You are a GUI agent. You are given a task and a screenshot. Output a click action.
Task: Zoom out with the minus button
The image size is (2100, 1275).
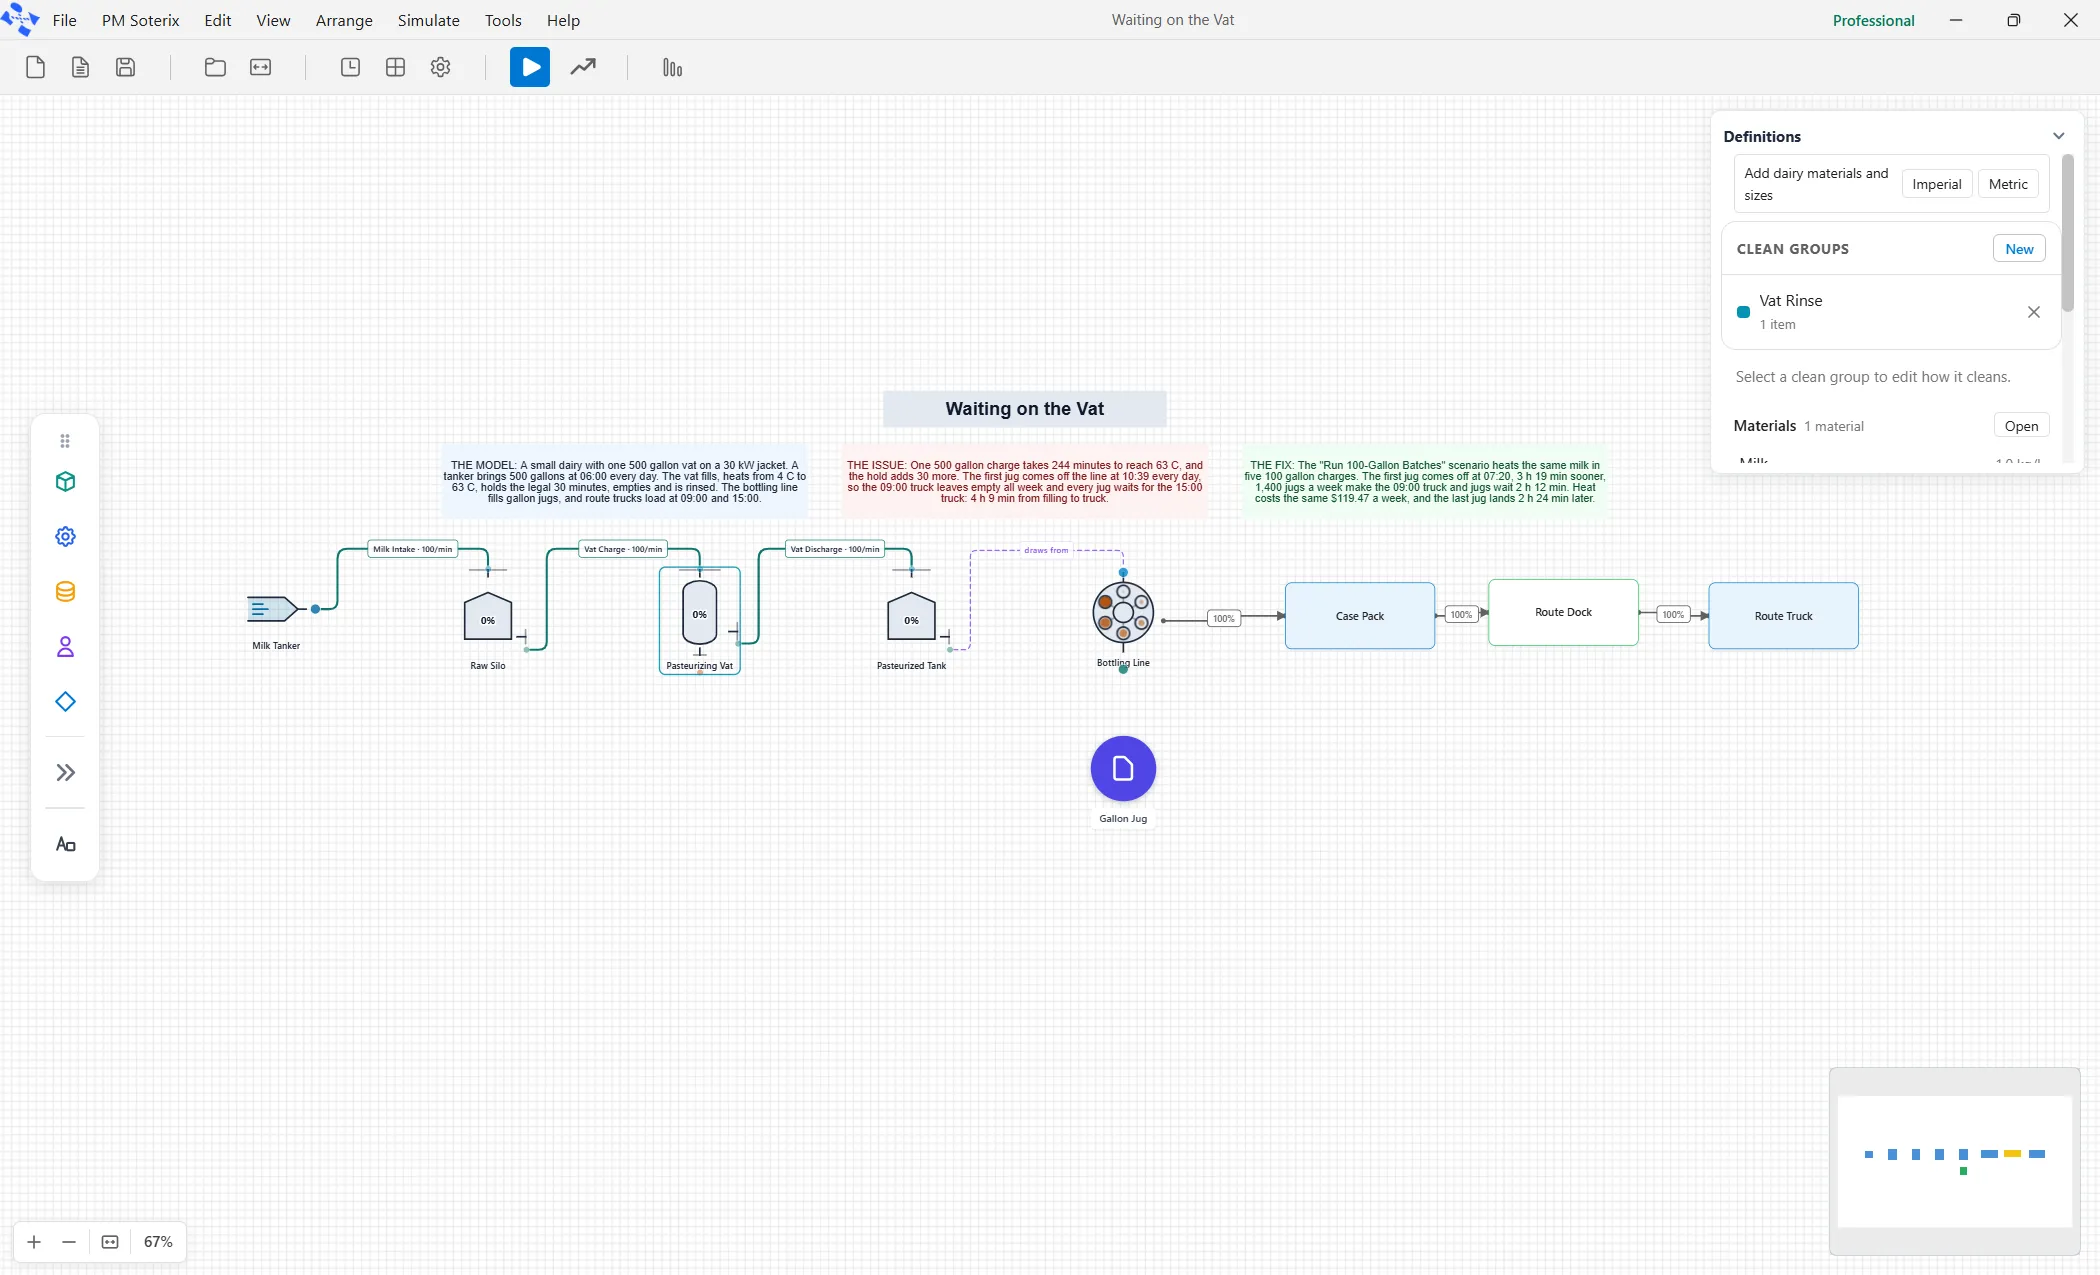coord(69,1242)
